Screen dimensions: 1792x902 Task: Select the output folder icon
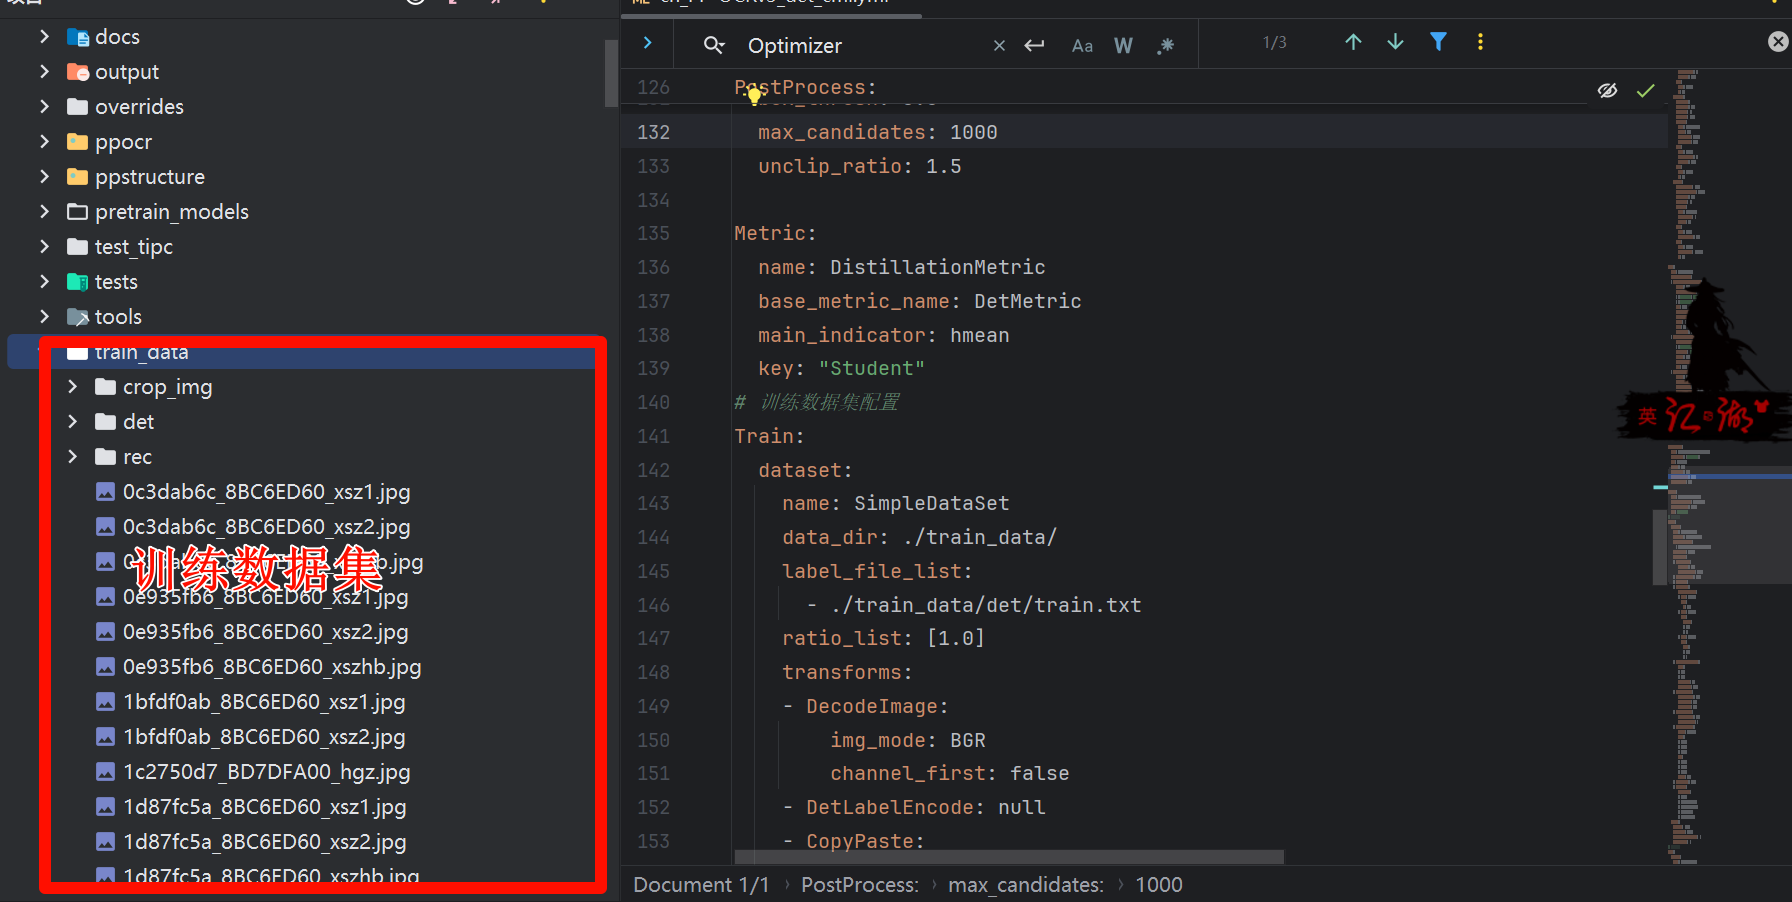[78, 72]
